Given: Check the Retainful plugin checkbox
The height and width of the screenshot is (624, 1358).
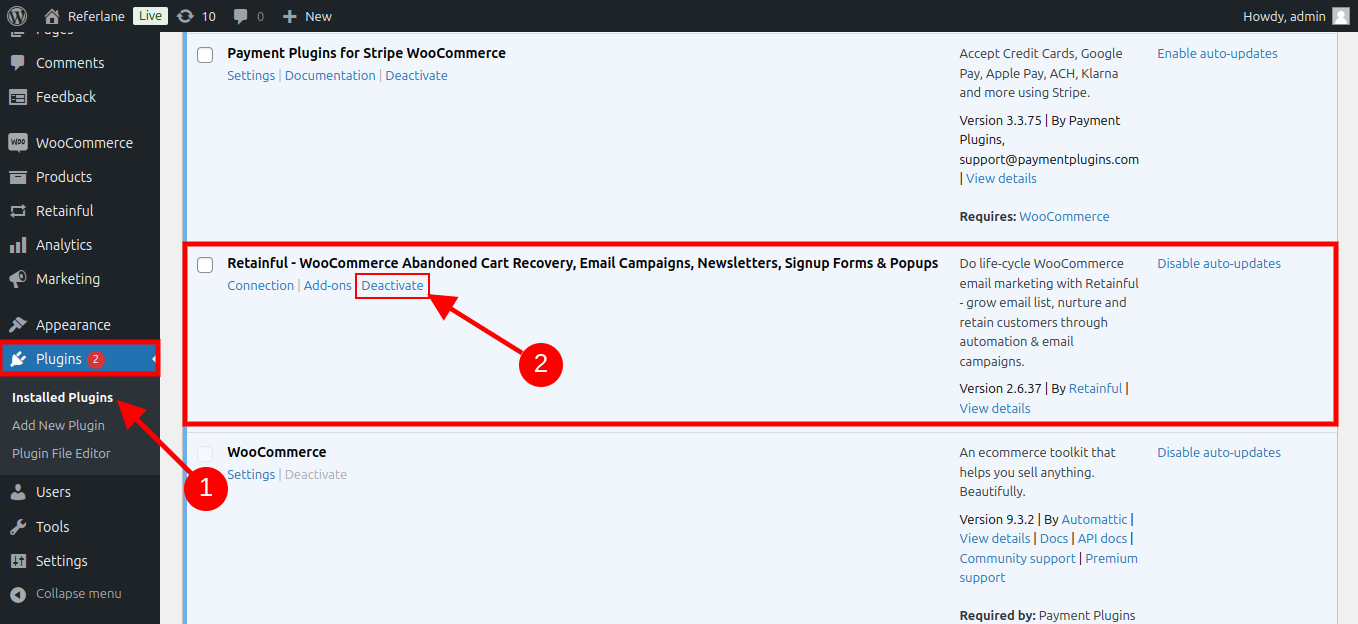Looking at the screenshot, I should click(205, 265).
